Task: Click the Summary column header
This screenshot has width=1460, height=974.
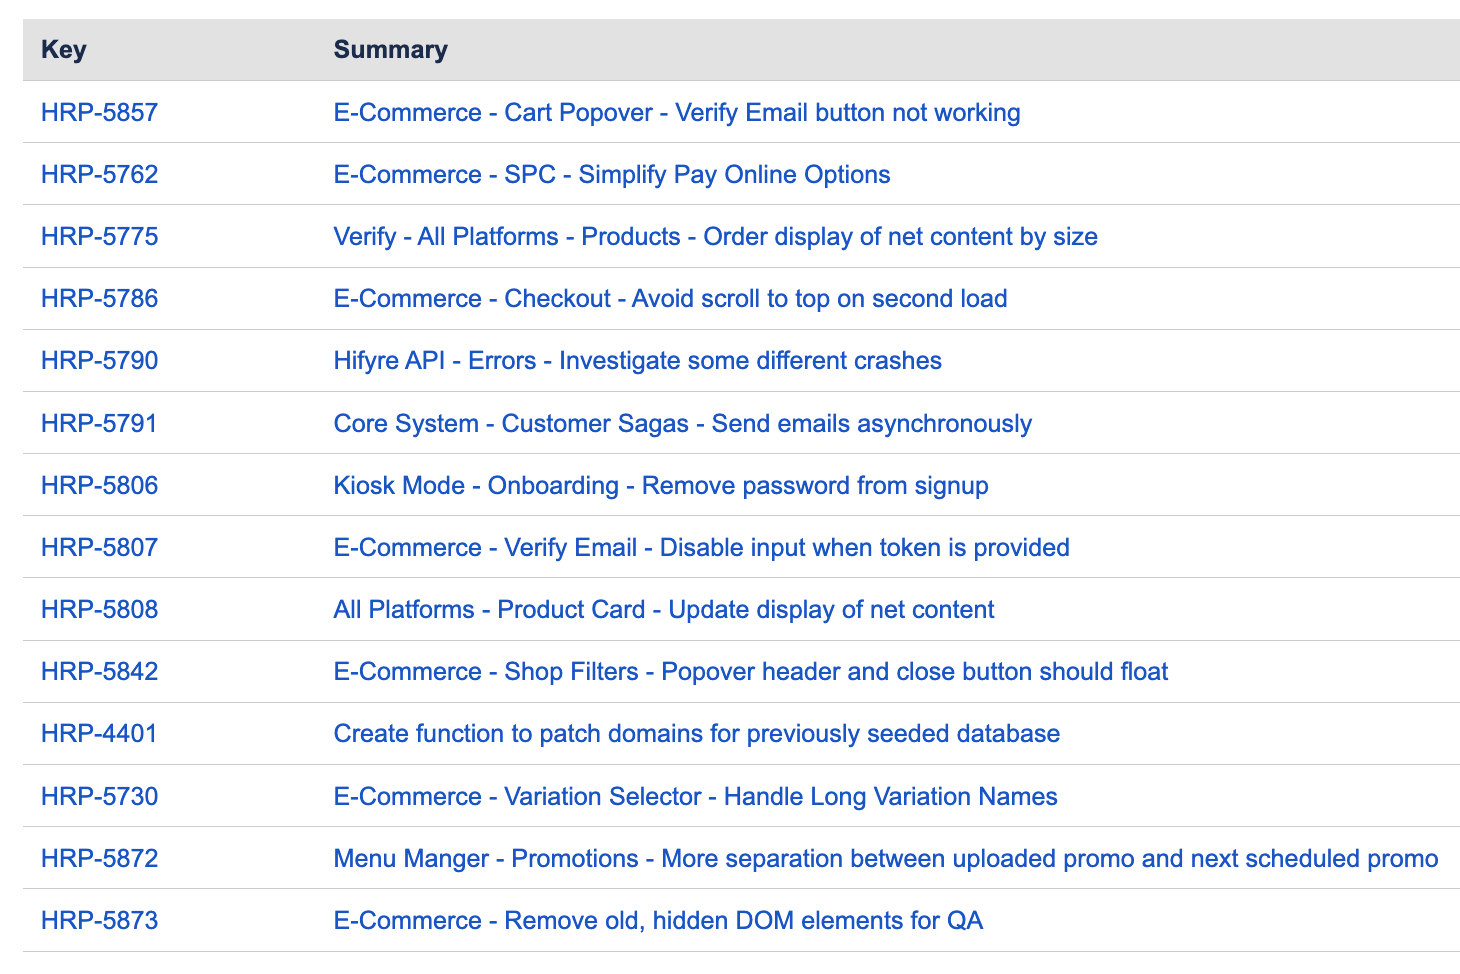Action: pos(390,49)
